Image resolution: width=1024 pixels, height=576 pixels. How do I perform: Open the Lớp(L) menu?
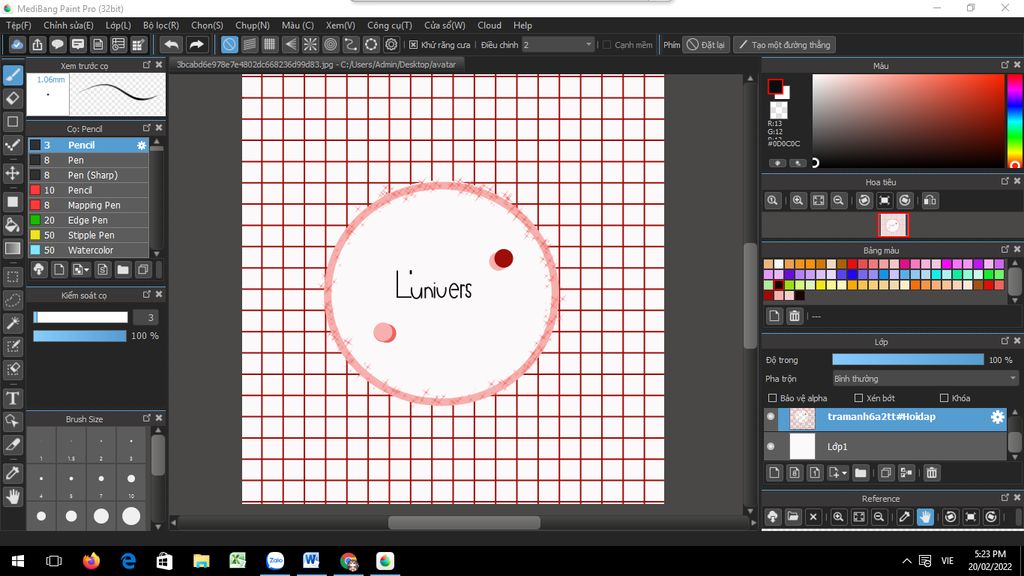[118, 25]
